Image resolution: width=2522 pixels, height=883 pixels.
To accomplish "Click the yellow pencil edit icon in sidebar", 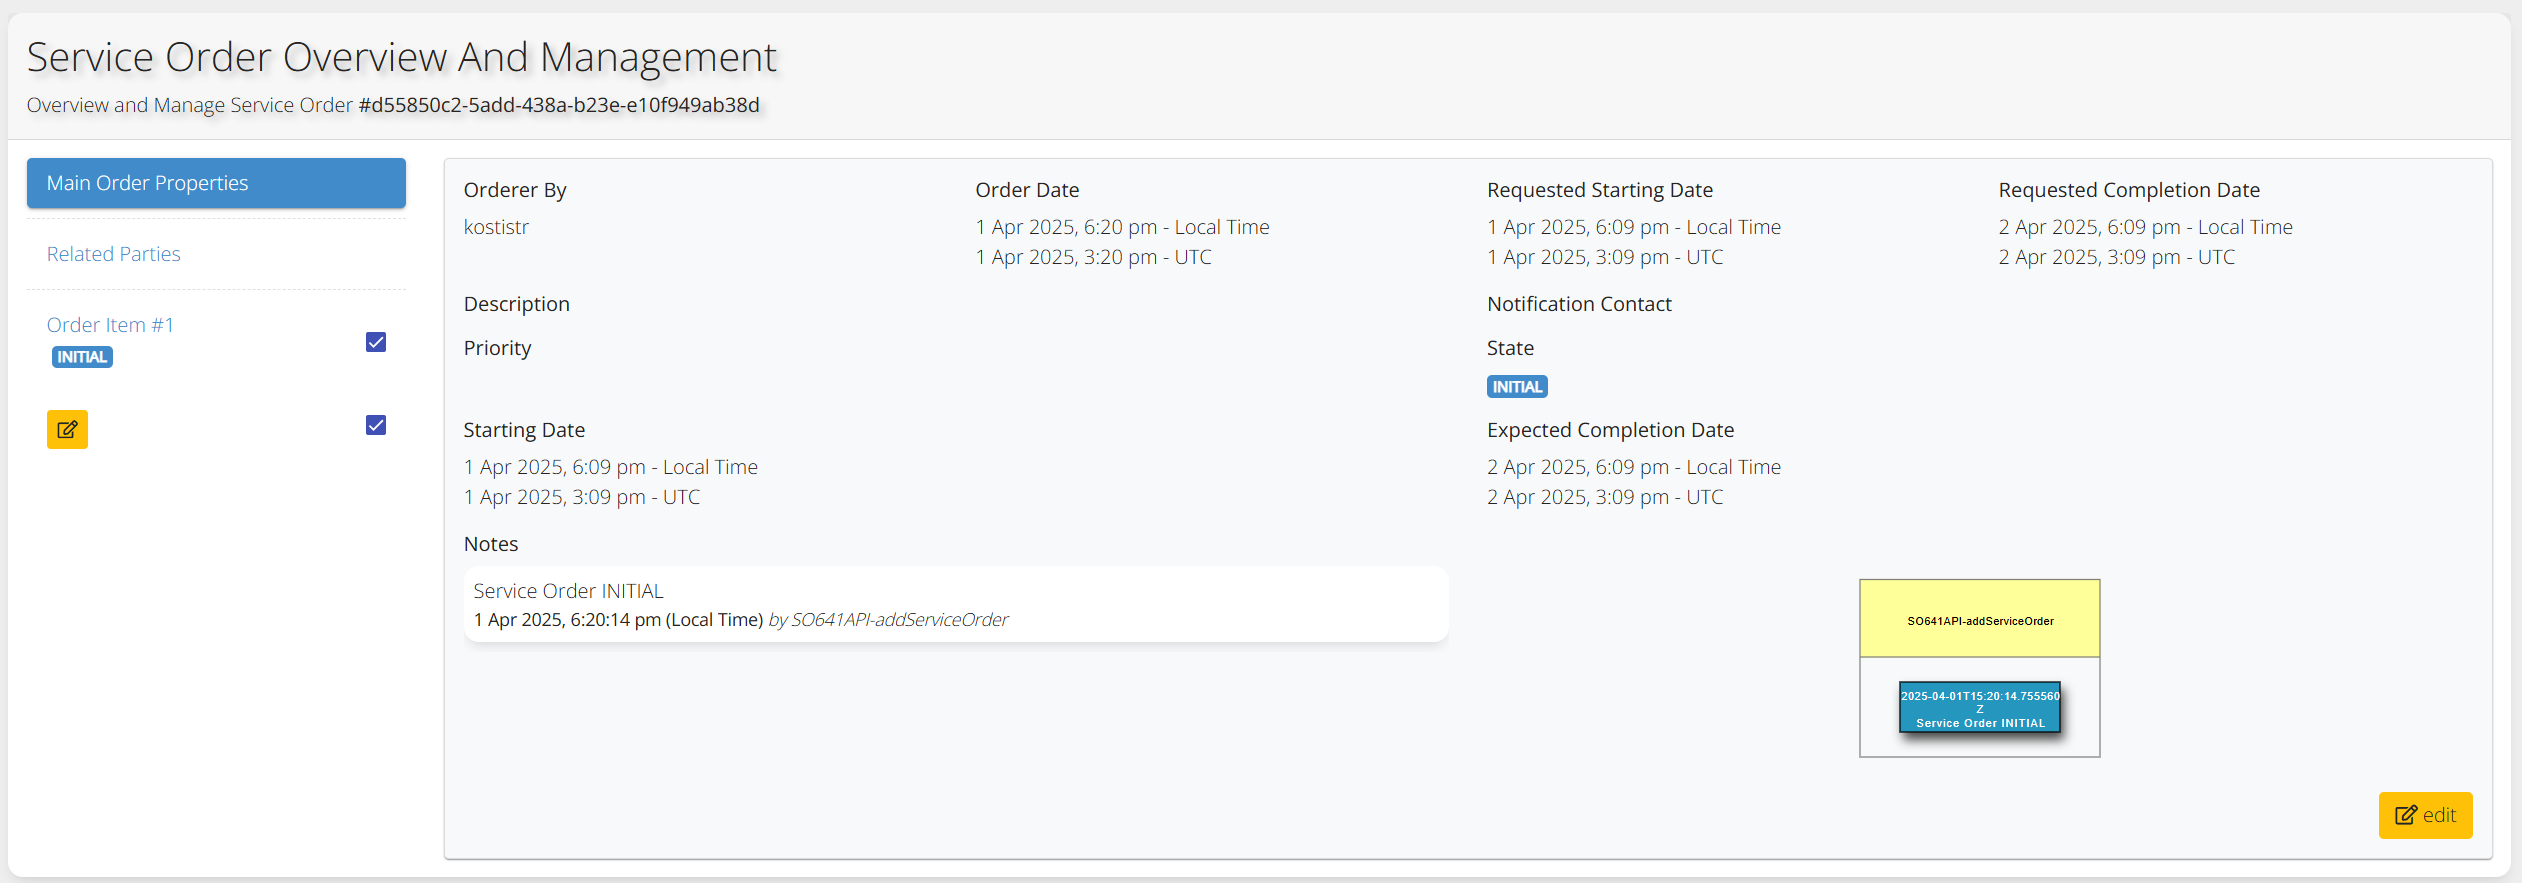I will click(67, 429).
